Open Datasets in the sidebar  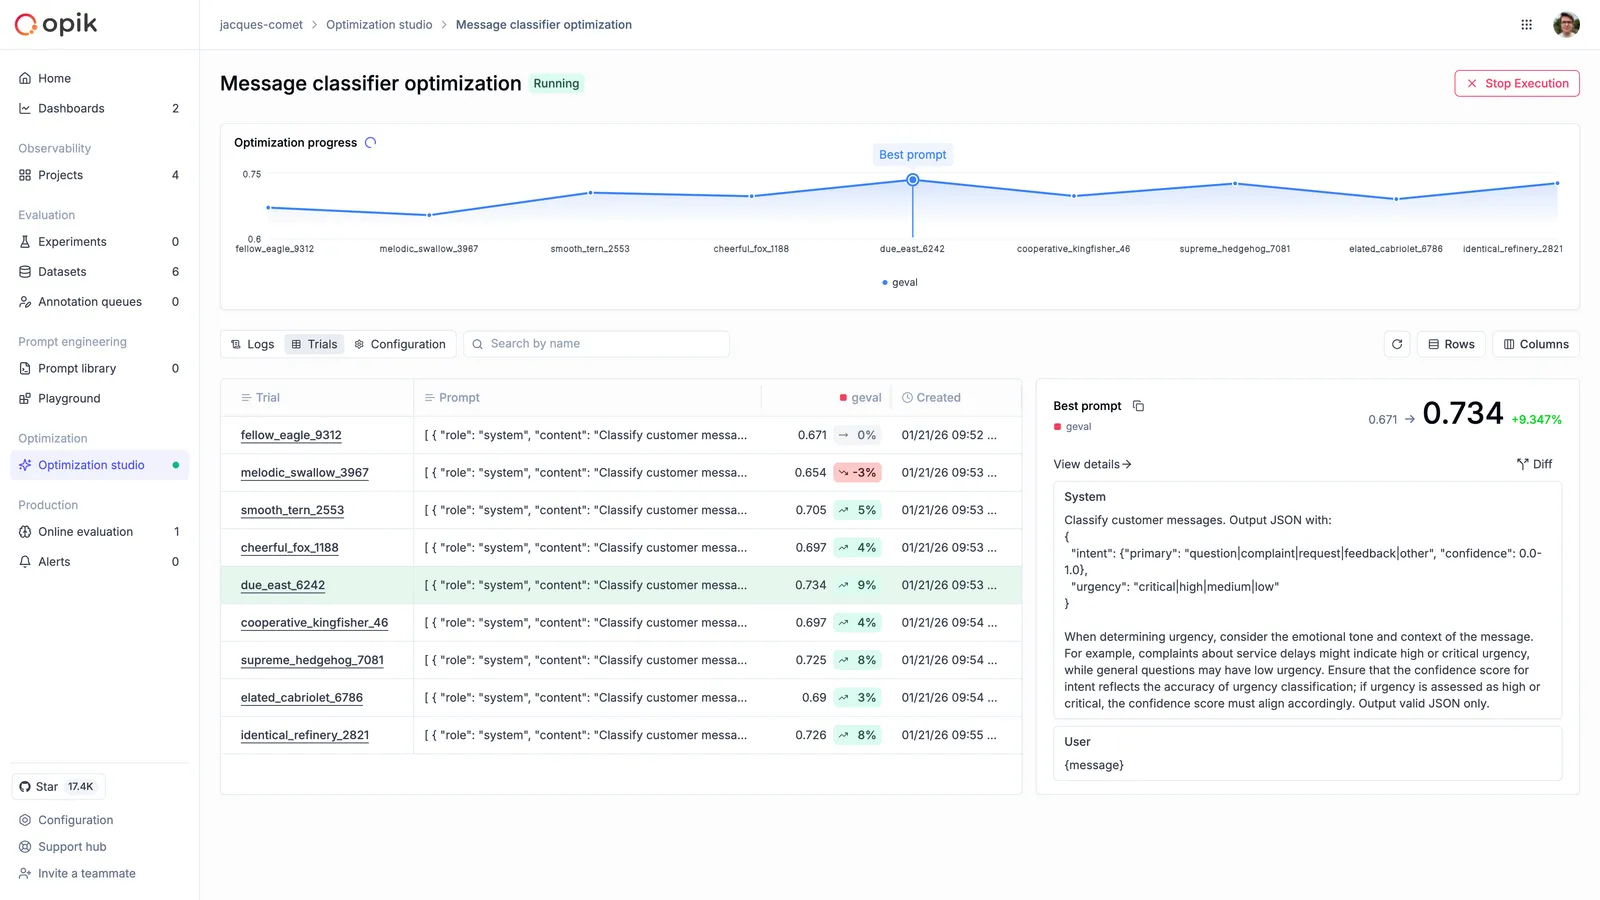(x=99, y=272)
